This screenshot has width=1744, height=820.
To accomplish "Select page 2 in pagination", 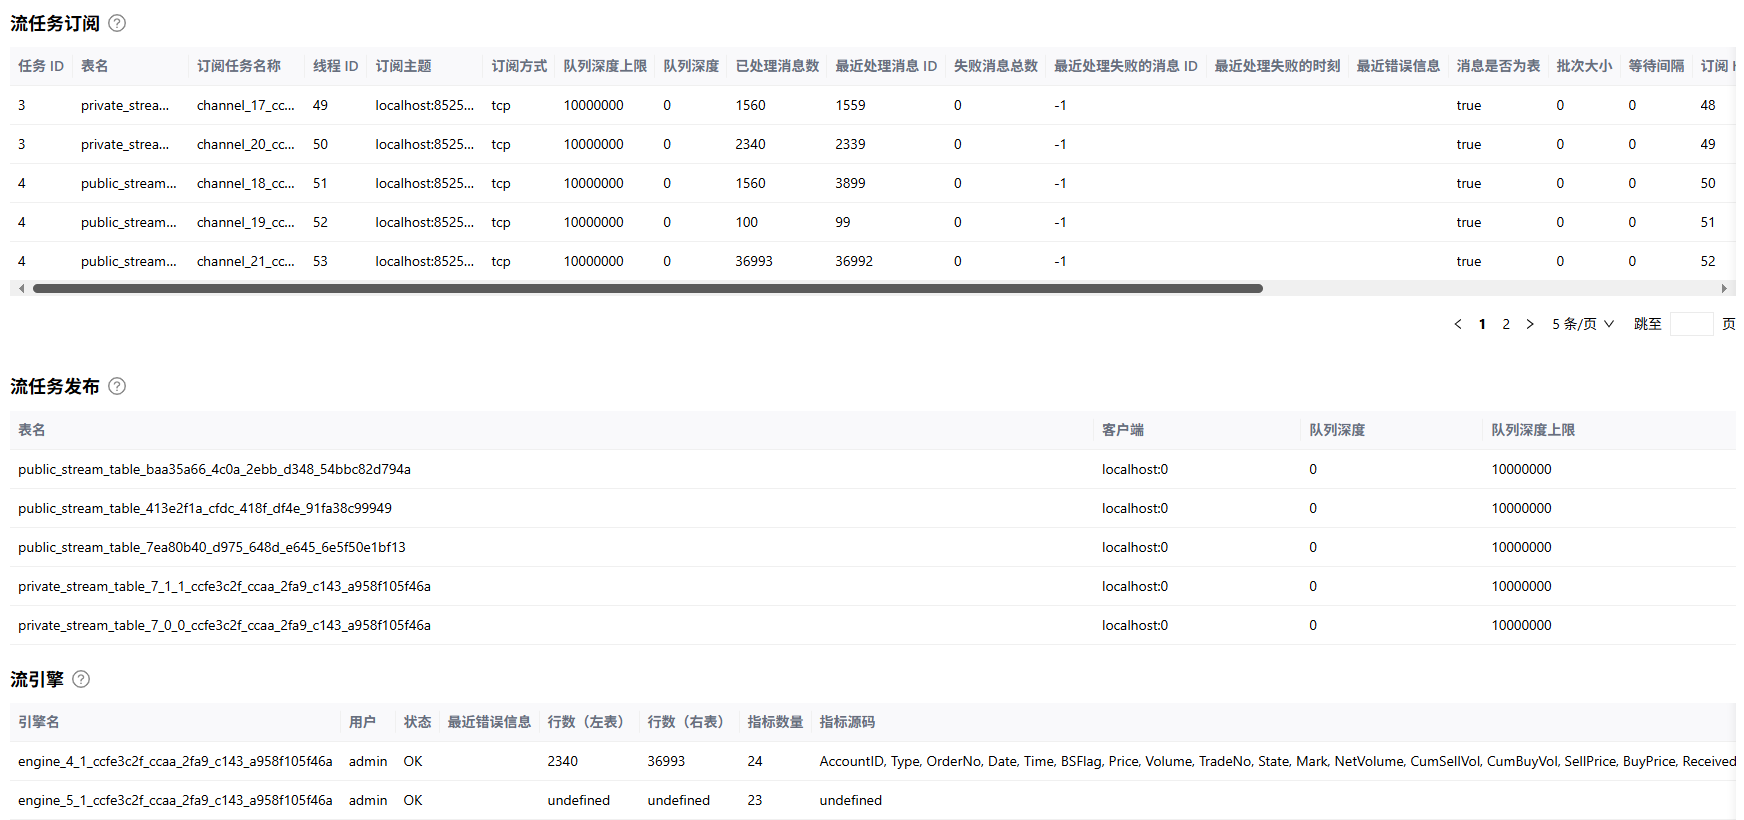I will pyautogui.click(x=1506, y=324).
